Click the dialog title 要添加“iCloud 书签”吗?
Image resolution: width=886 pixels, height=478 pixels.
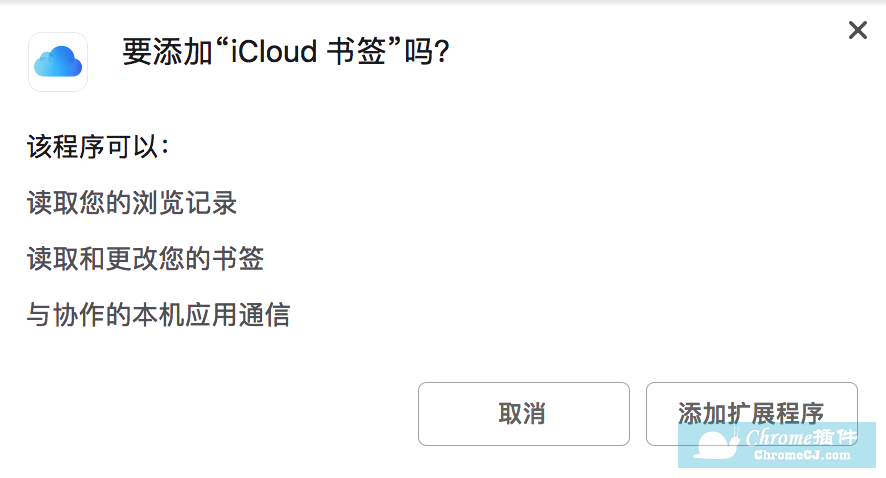(285, 52)
